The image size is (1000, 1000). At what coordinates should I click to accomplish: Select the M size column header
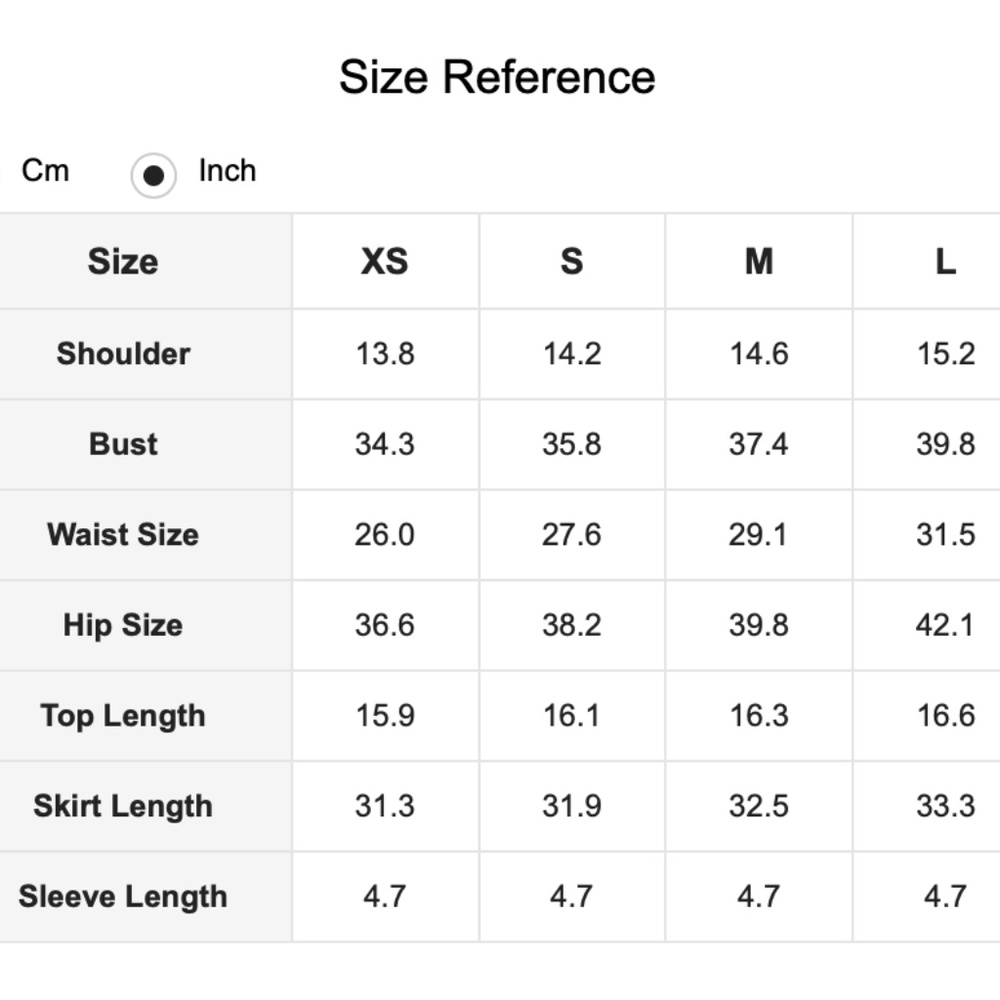point(759,261)
